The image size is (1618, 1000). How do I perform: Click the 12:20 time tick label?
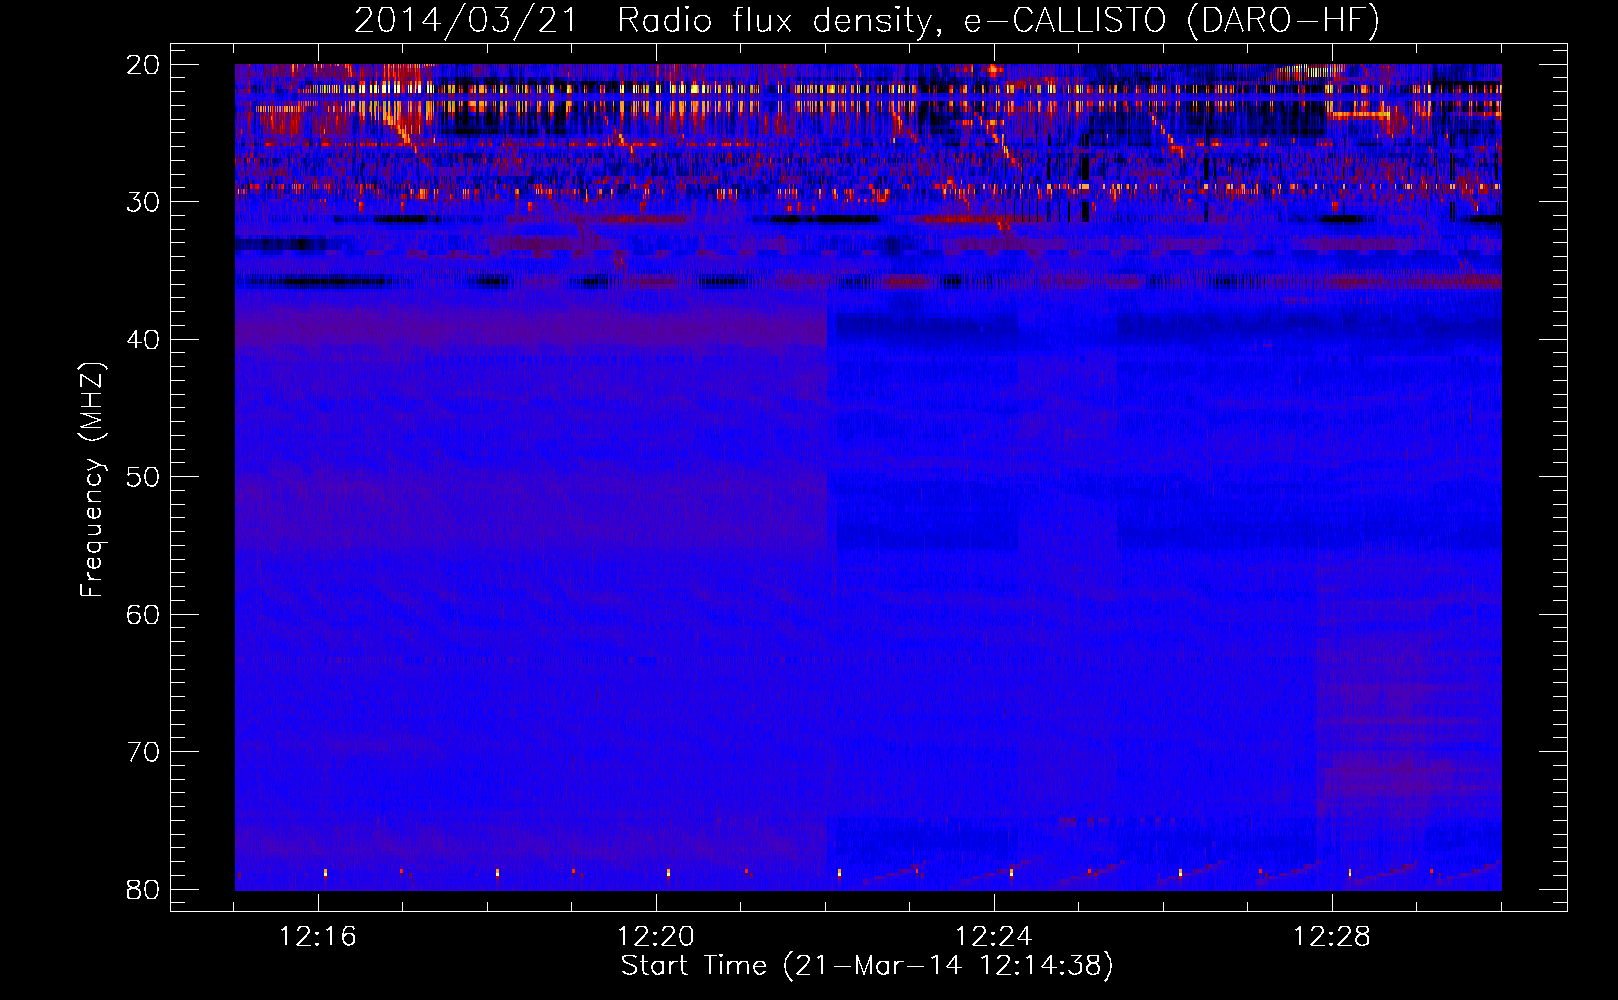click(x=656, y=937)
